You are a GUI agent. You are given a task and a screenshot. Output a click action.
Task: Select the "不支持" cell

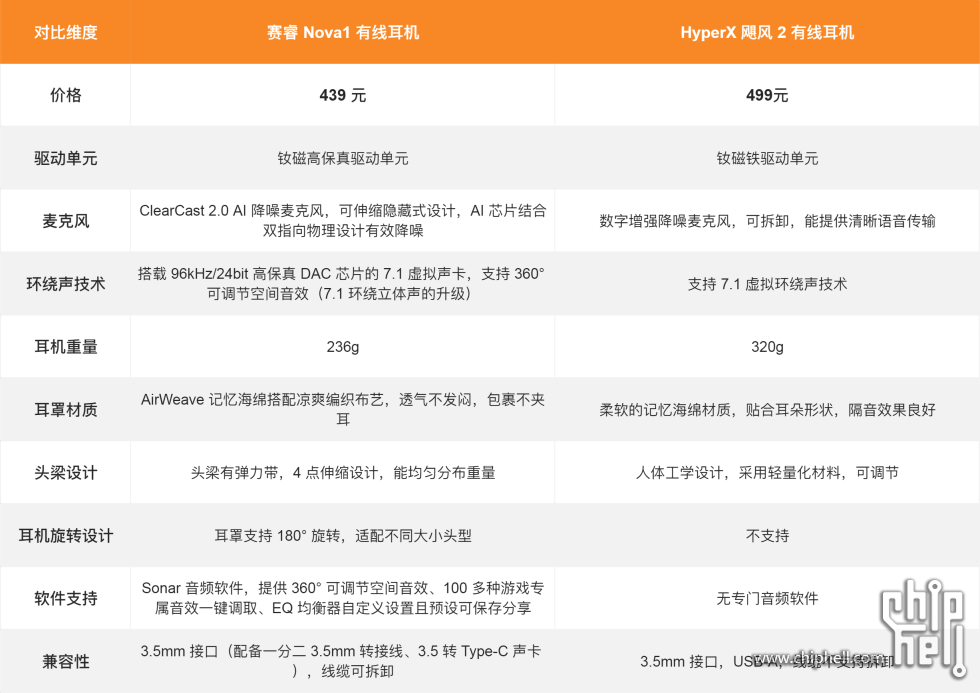[x=767, y=536]
